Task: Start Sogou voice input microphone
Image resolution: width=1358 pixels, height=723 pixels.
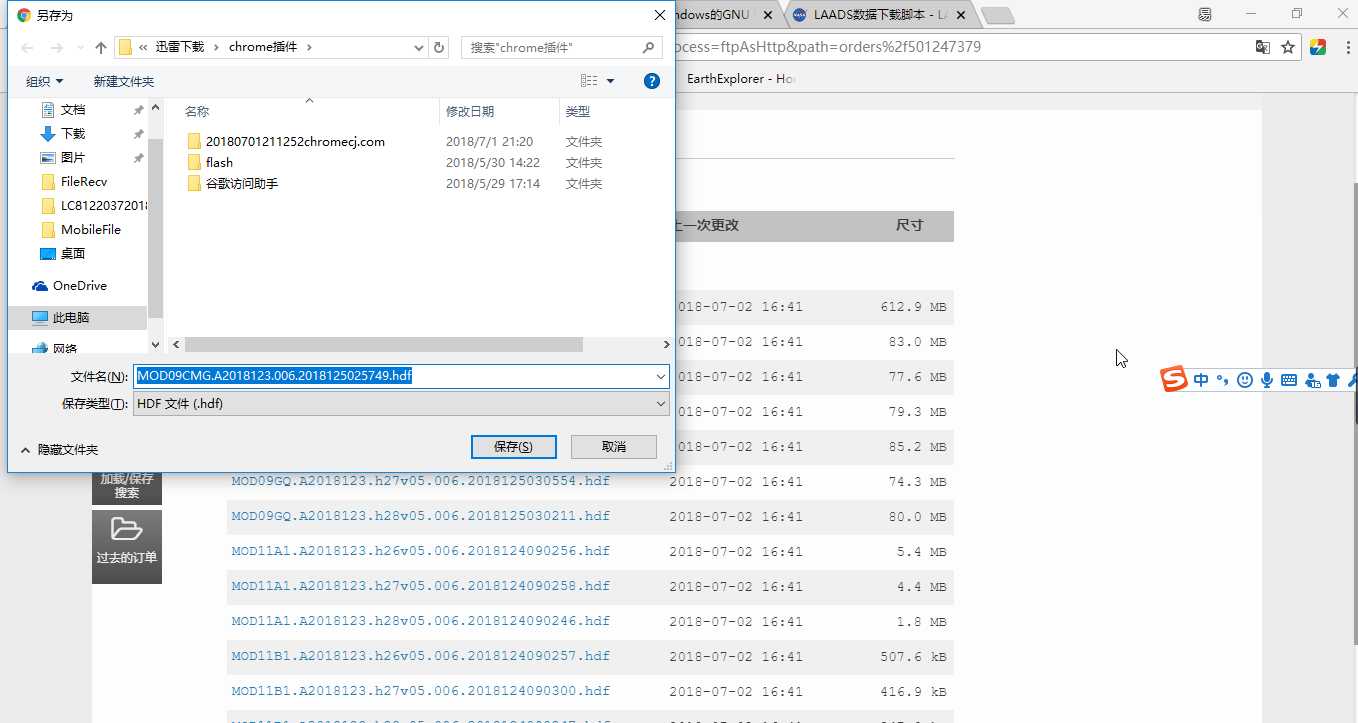Action: click(1266, 380)
